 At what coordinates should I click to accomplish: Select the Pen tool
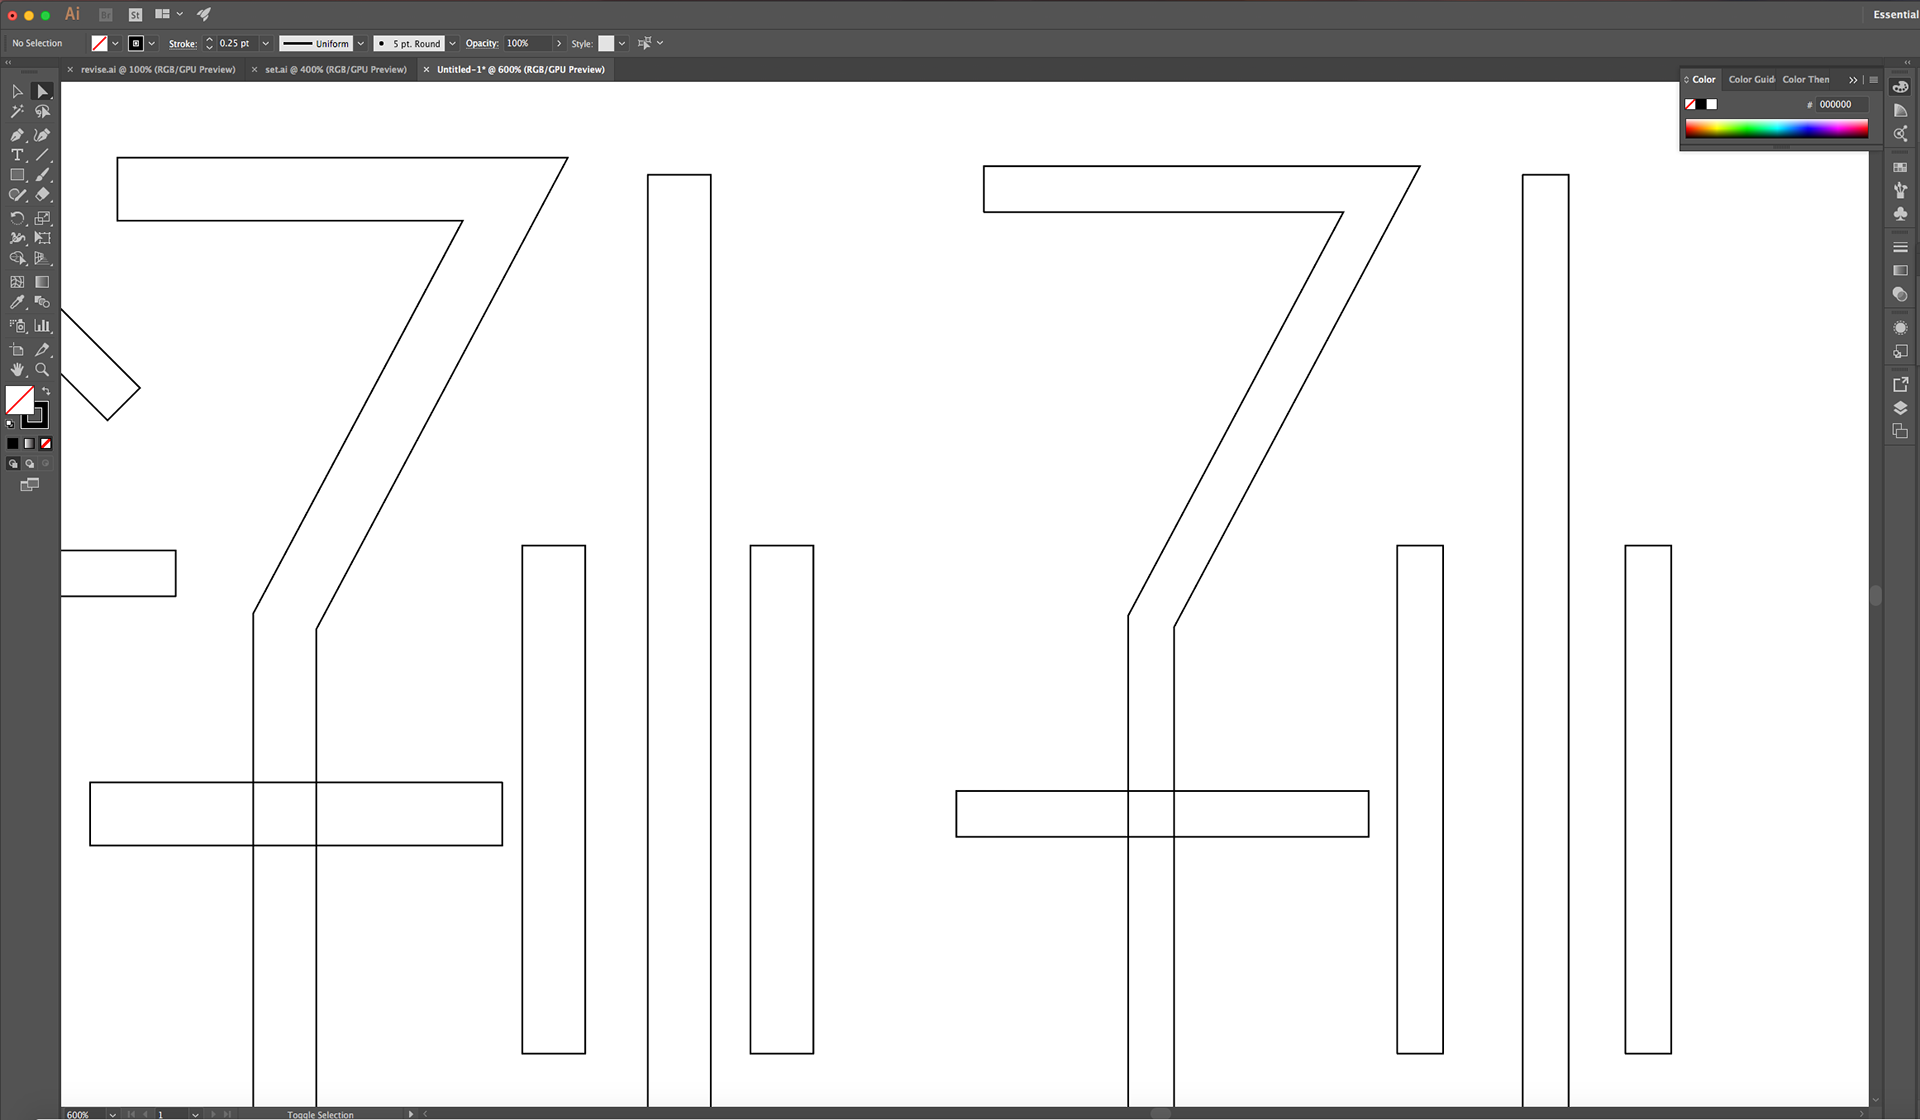click(x=17, y=134)
